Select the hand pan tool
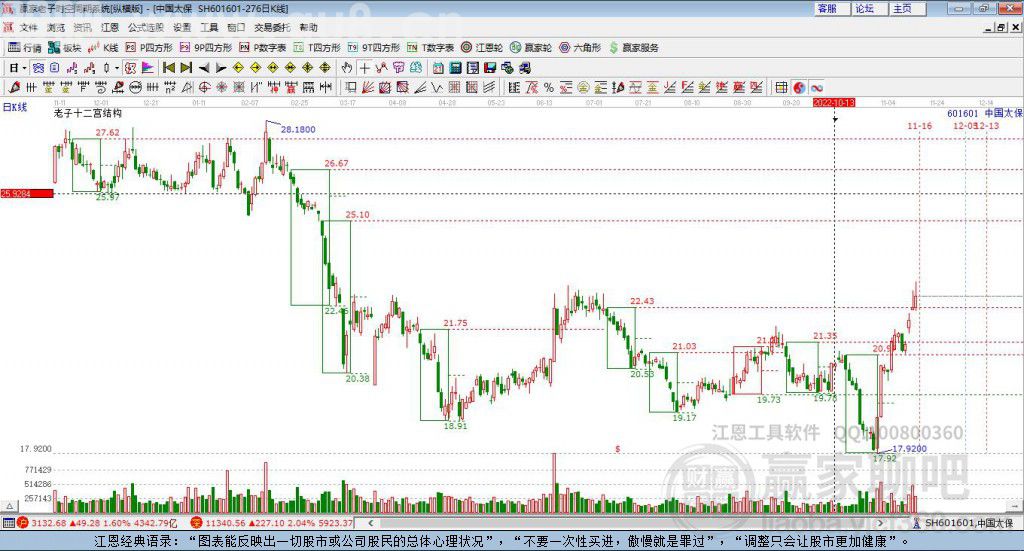The image size is (1024, 551). (x=347, y=68)
